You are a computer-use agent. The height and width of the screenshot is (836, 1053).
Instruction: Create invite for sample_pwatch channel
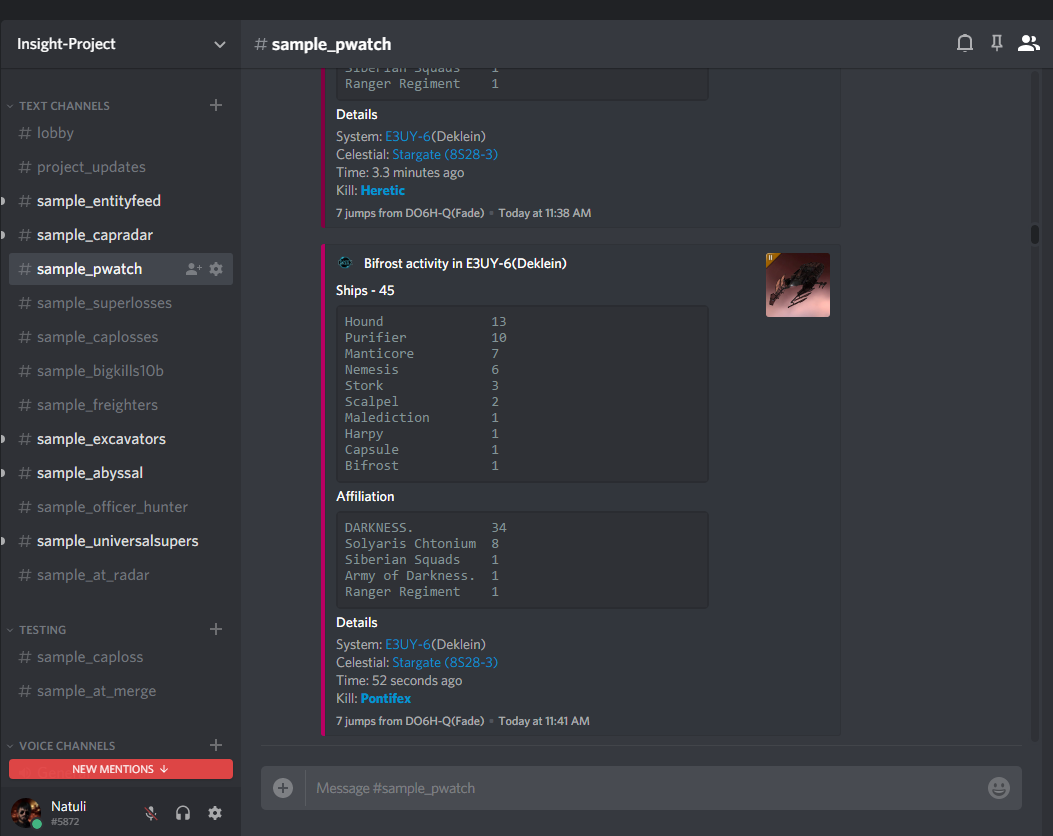[193, 269]
